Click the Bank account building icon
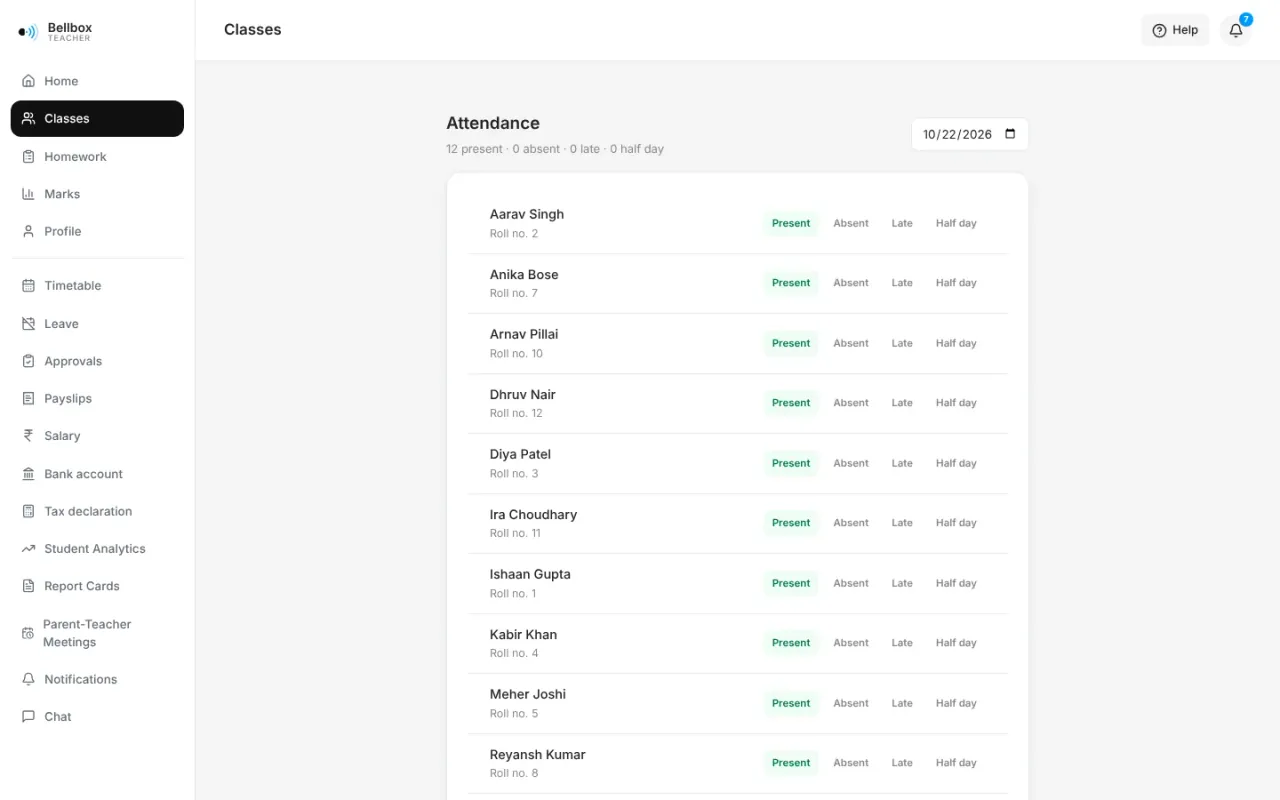 coord(28,474)
